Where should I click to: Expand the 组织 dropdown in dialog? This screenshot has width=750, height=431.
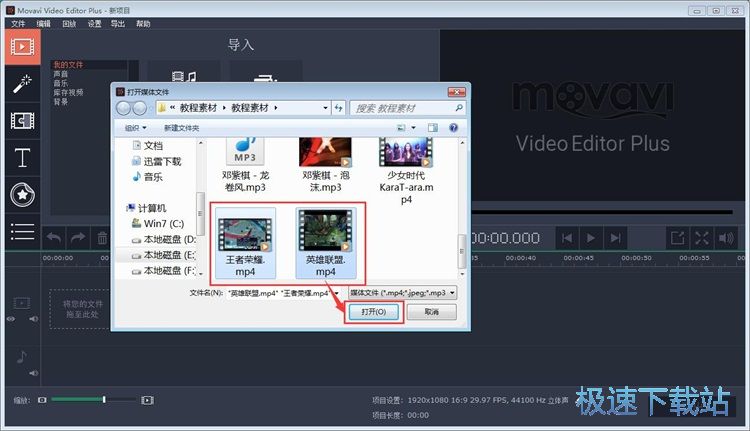(135, 128)
